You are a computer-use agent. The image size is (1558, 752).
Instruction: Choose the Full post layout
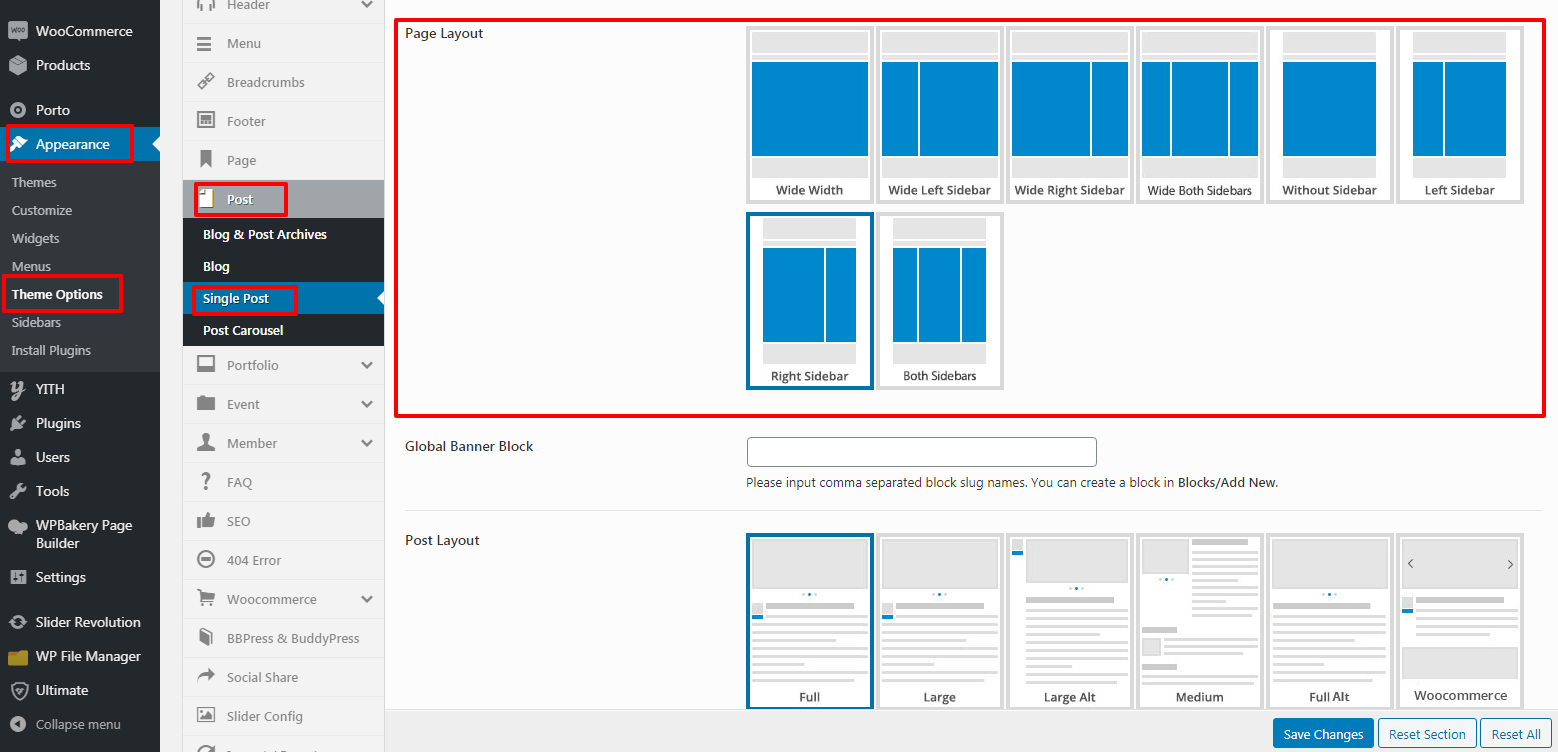(x=810, y=621)
